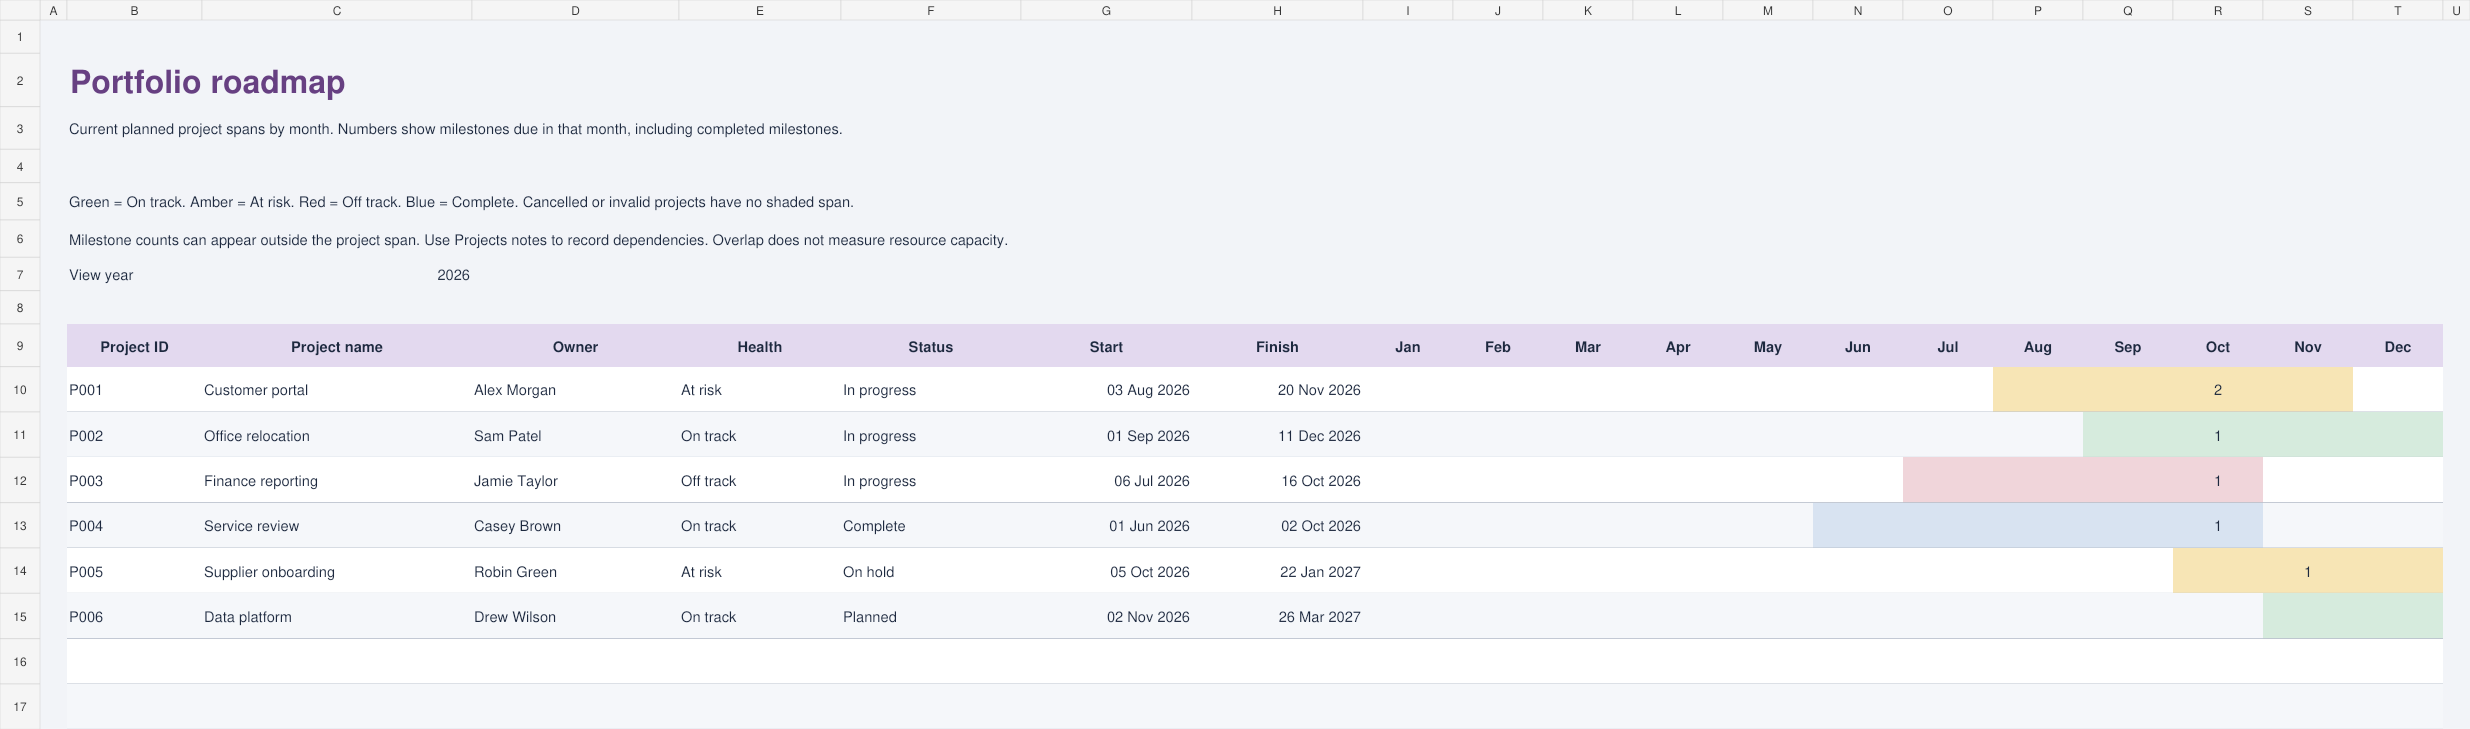Select the Aug month header
Image resolution: width=2470 pixels, height=729 pixels.
coord(2037,347)
